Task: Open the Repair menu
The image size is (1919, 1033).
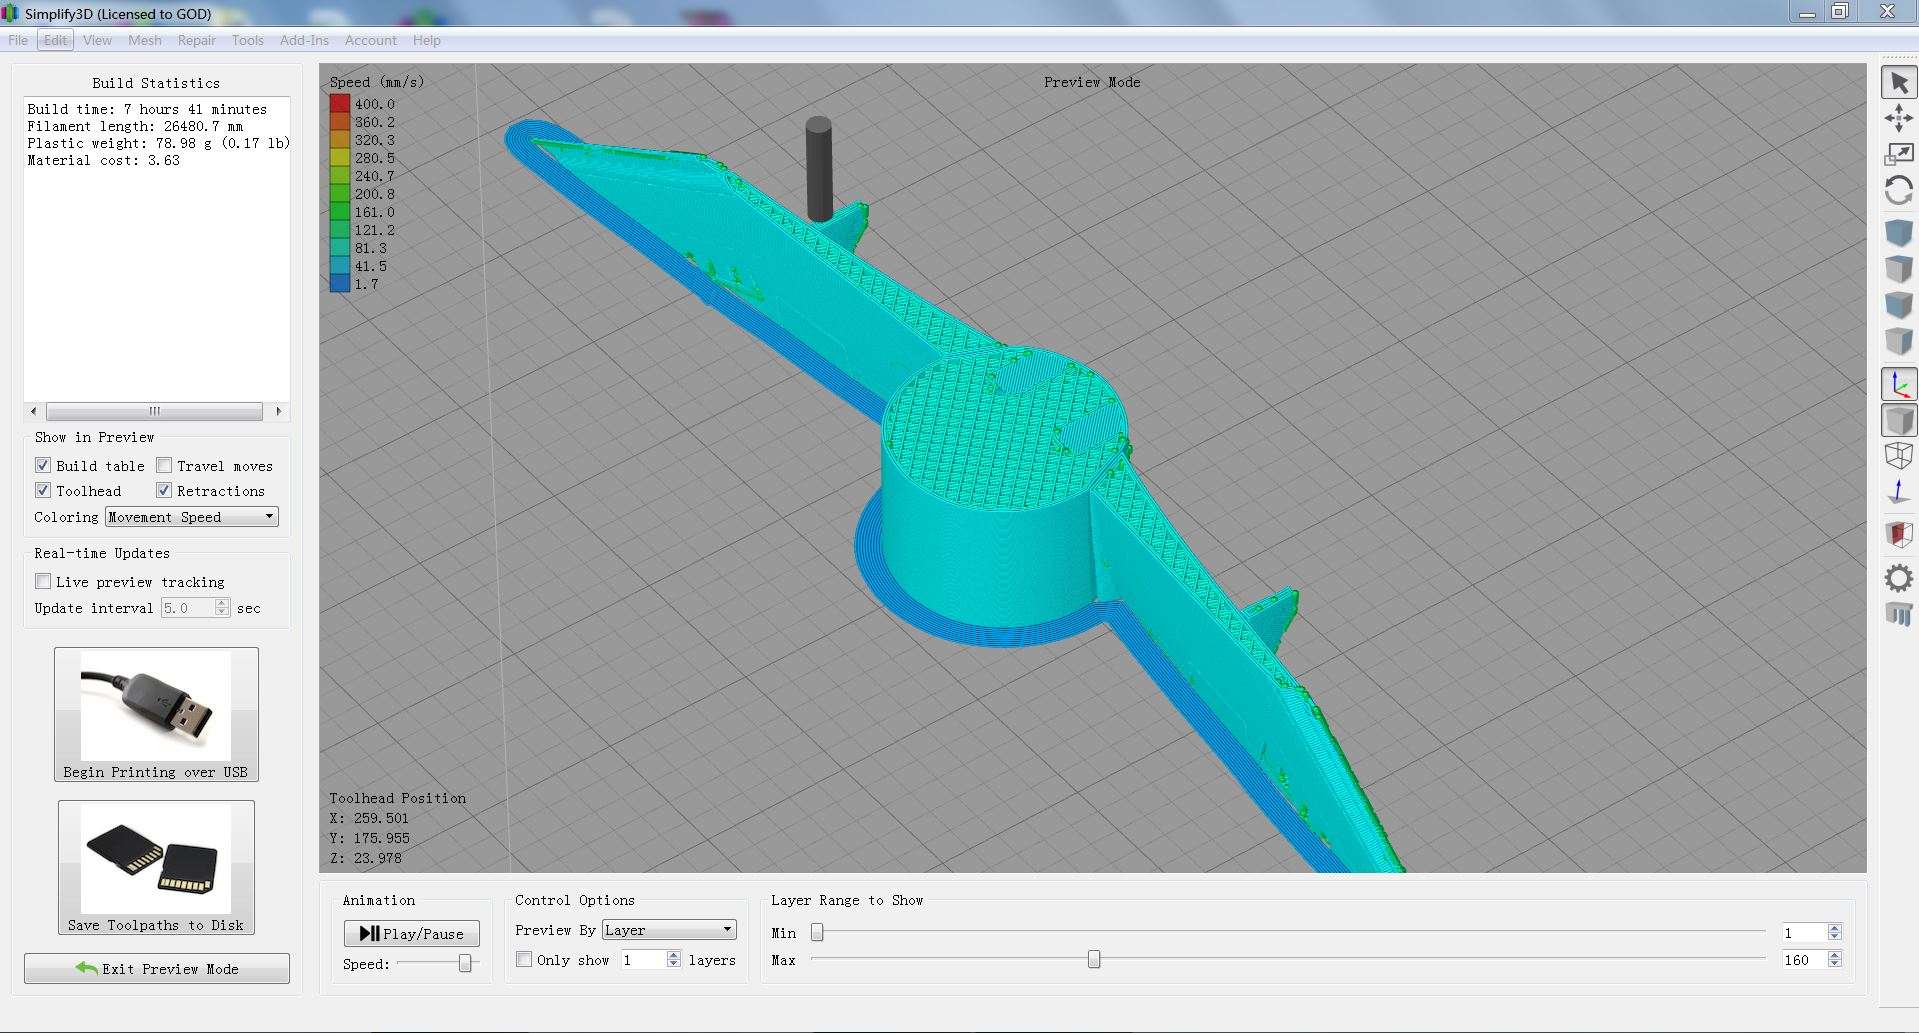Action: click(196, 40)
